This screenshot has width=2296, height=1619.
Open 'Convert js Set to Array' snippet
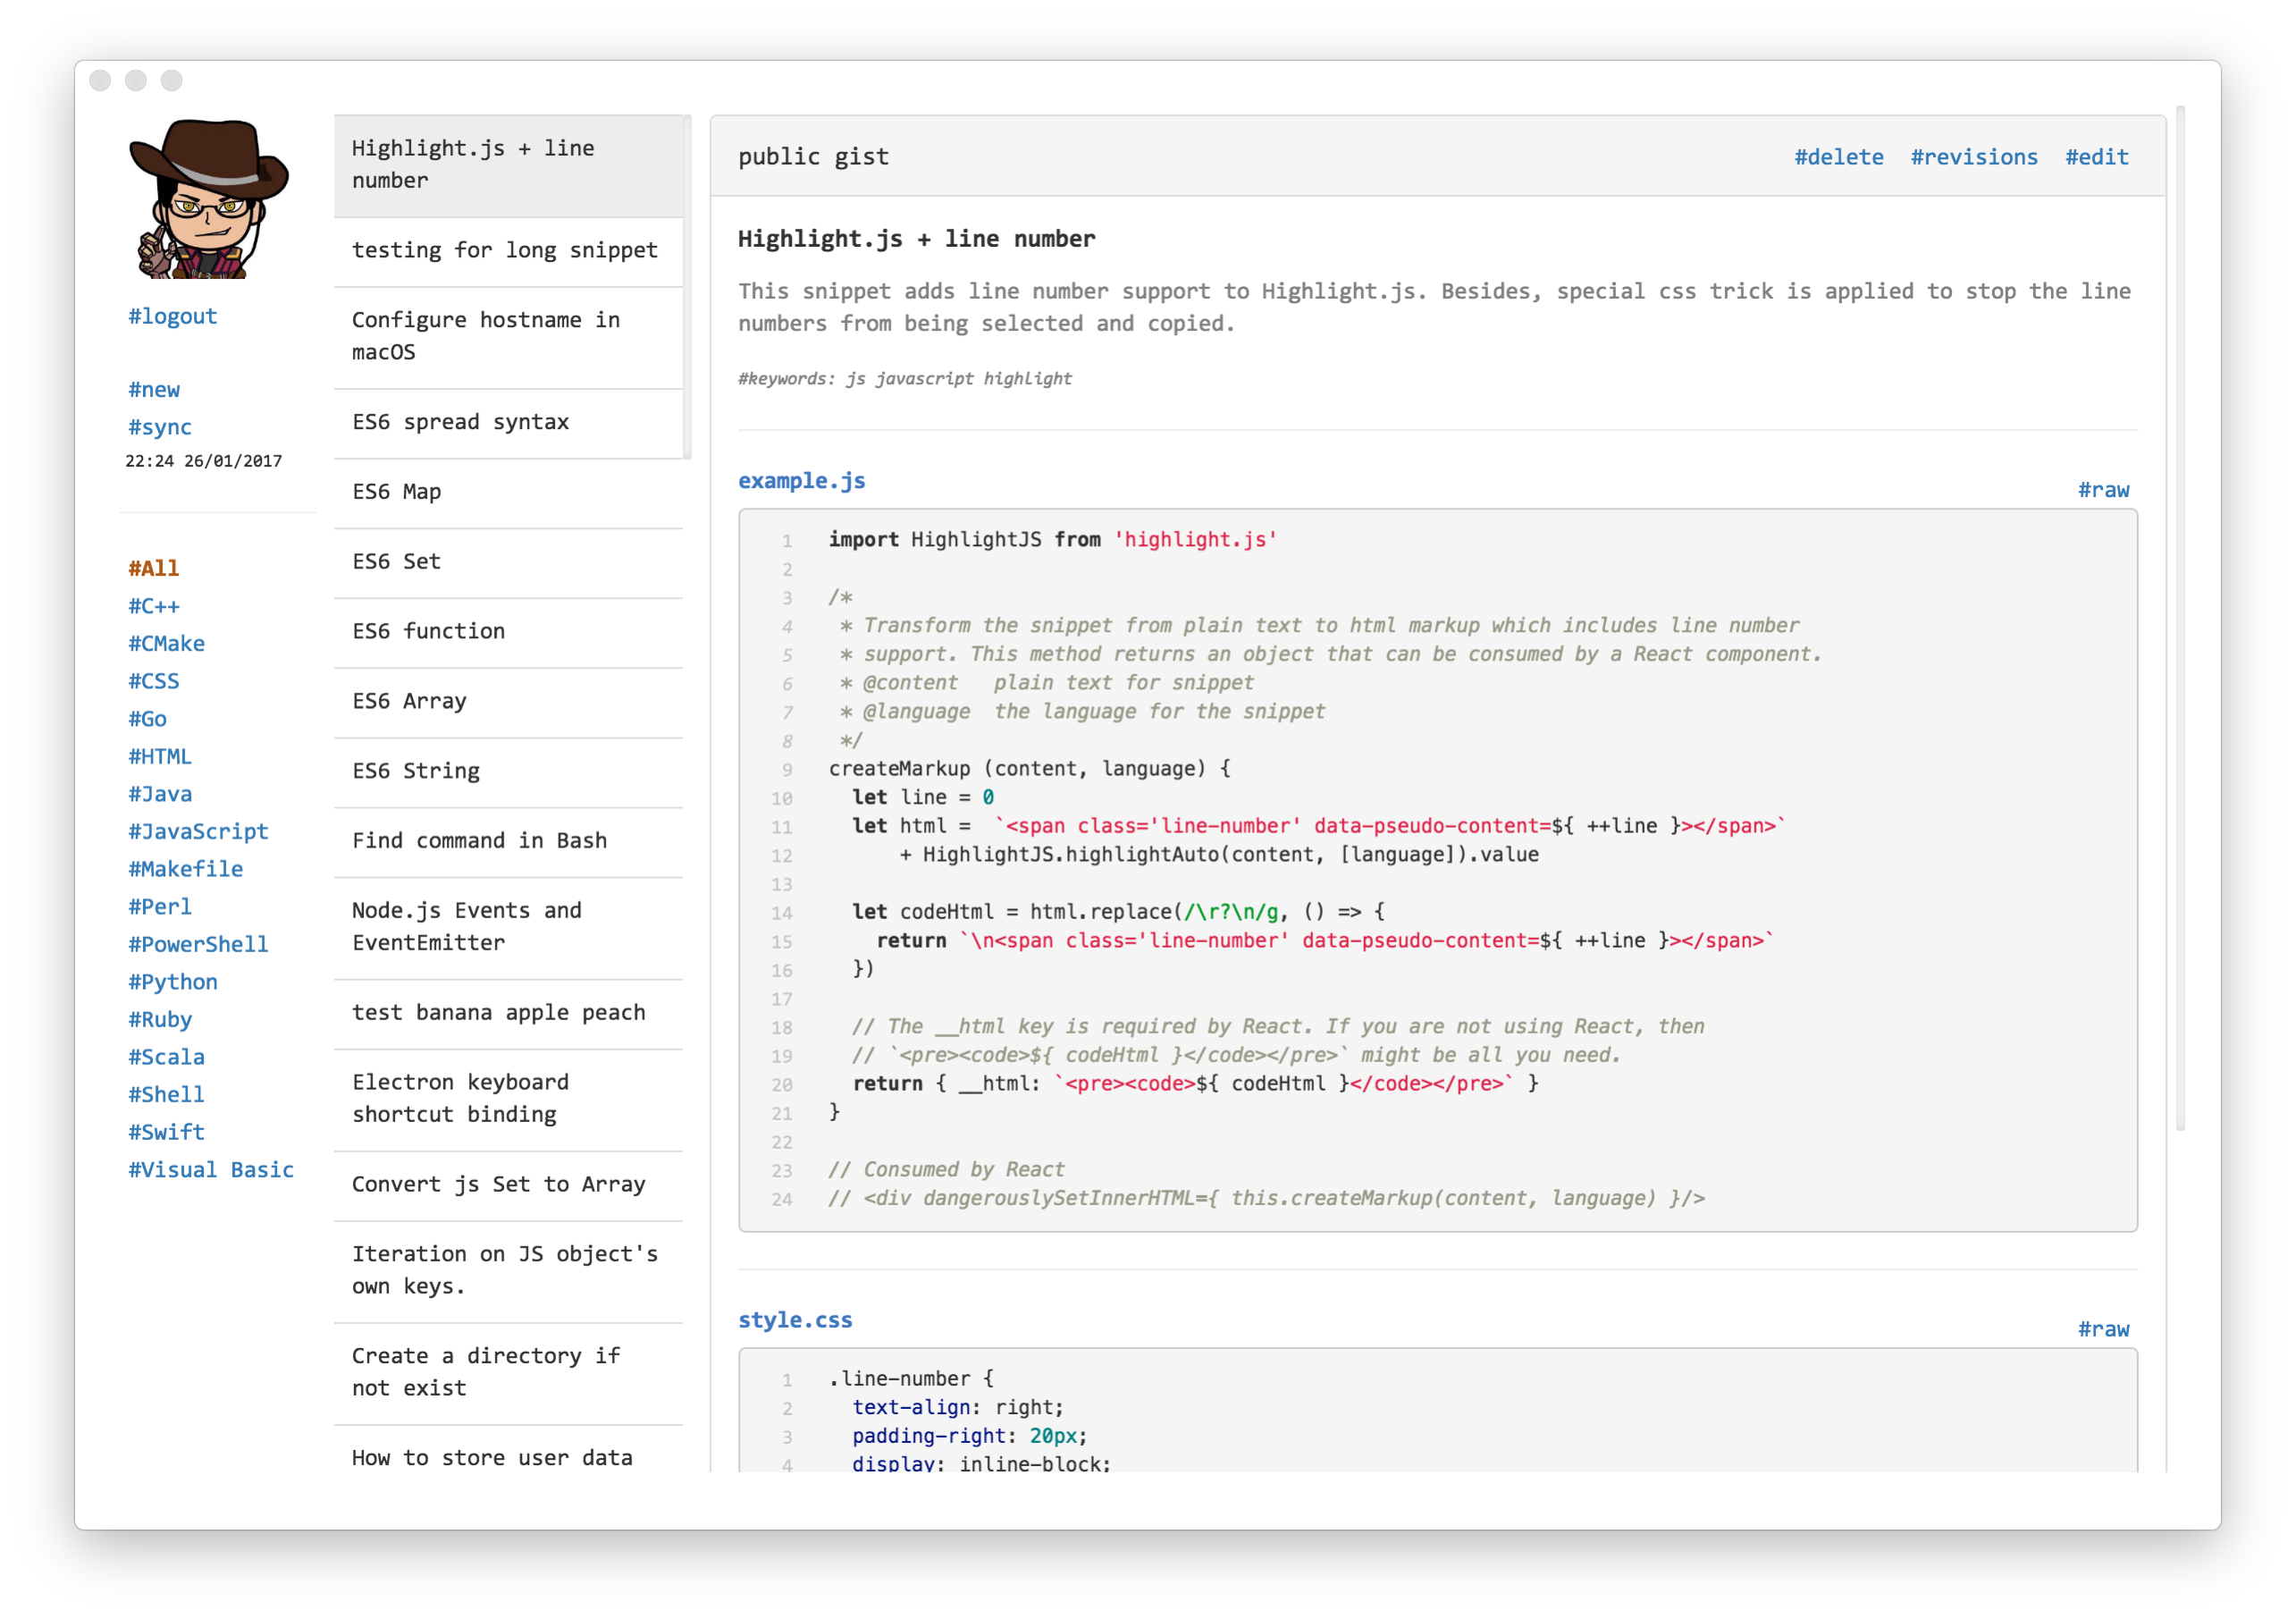[x=498, y=1184]
